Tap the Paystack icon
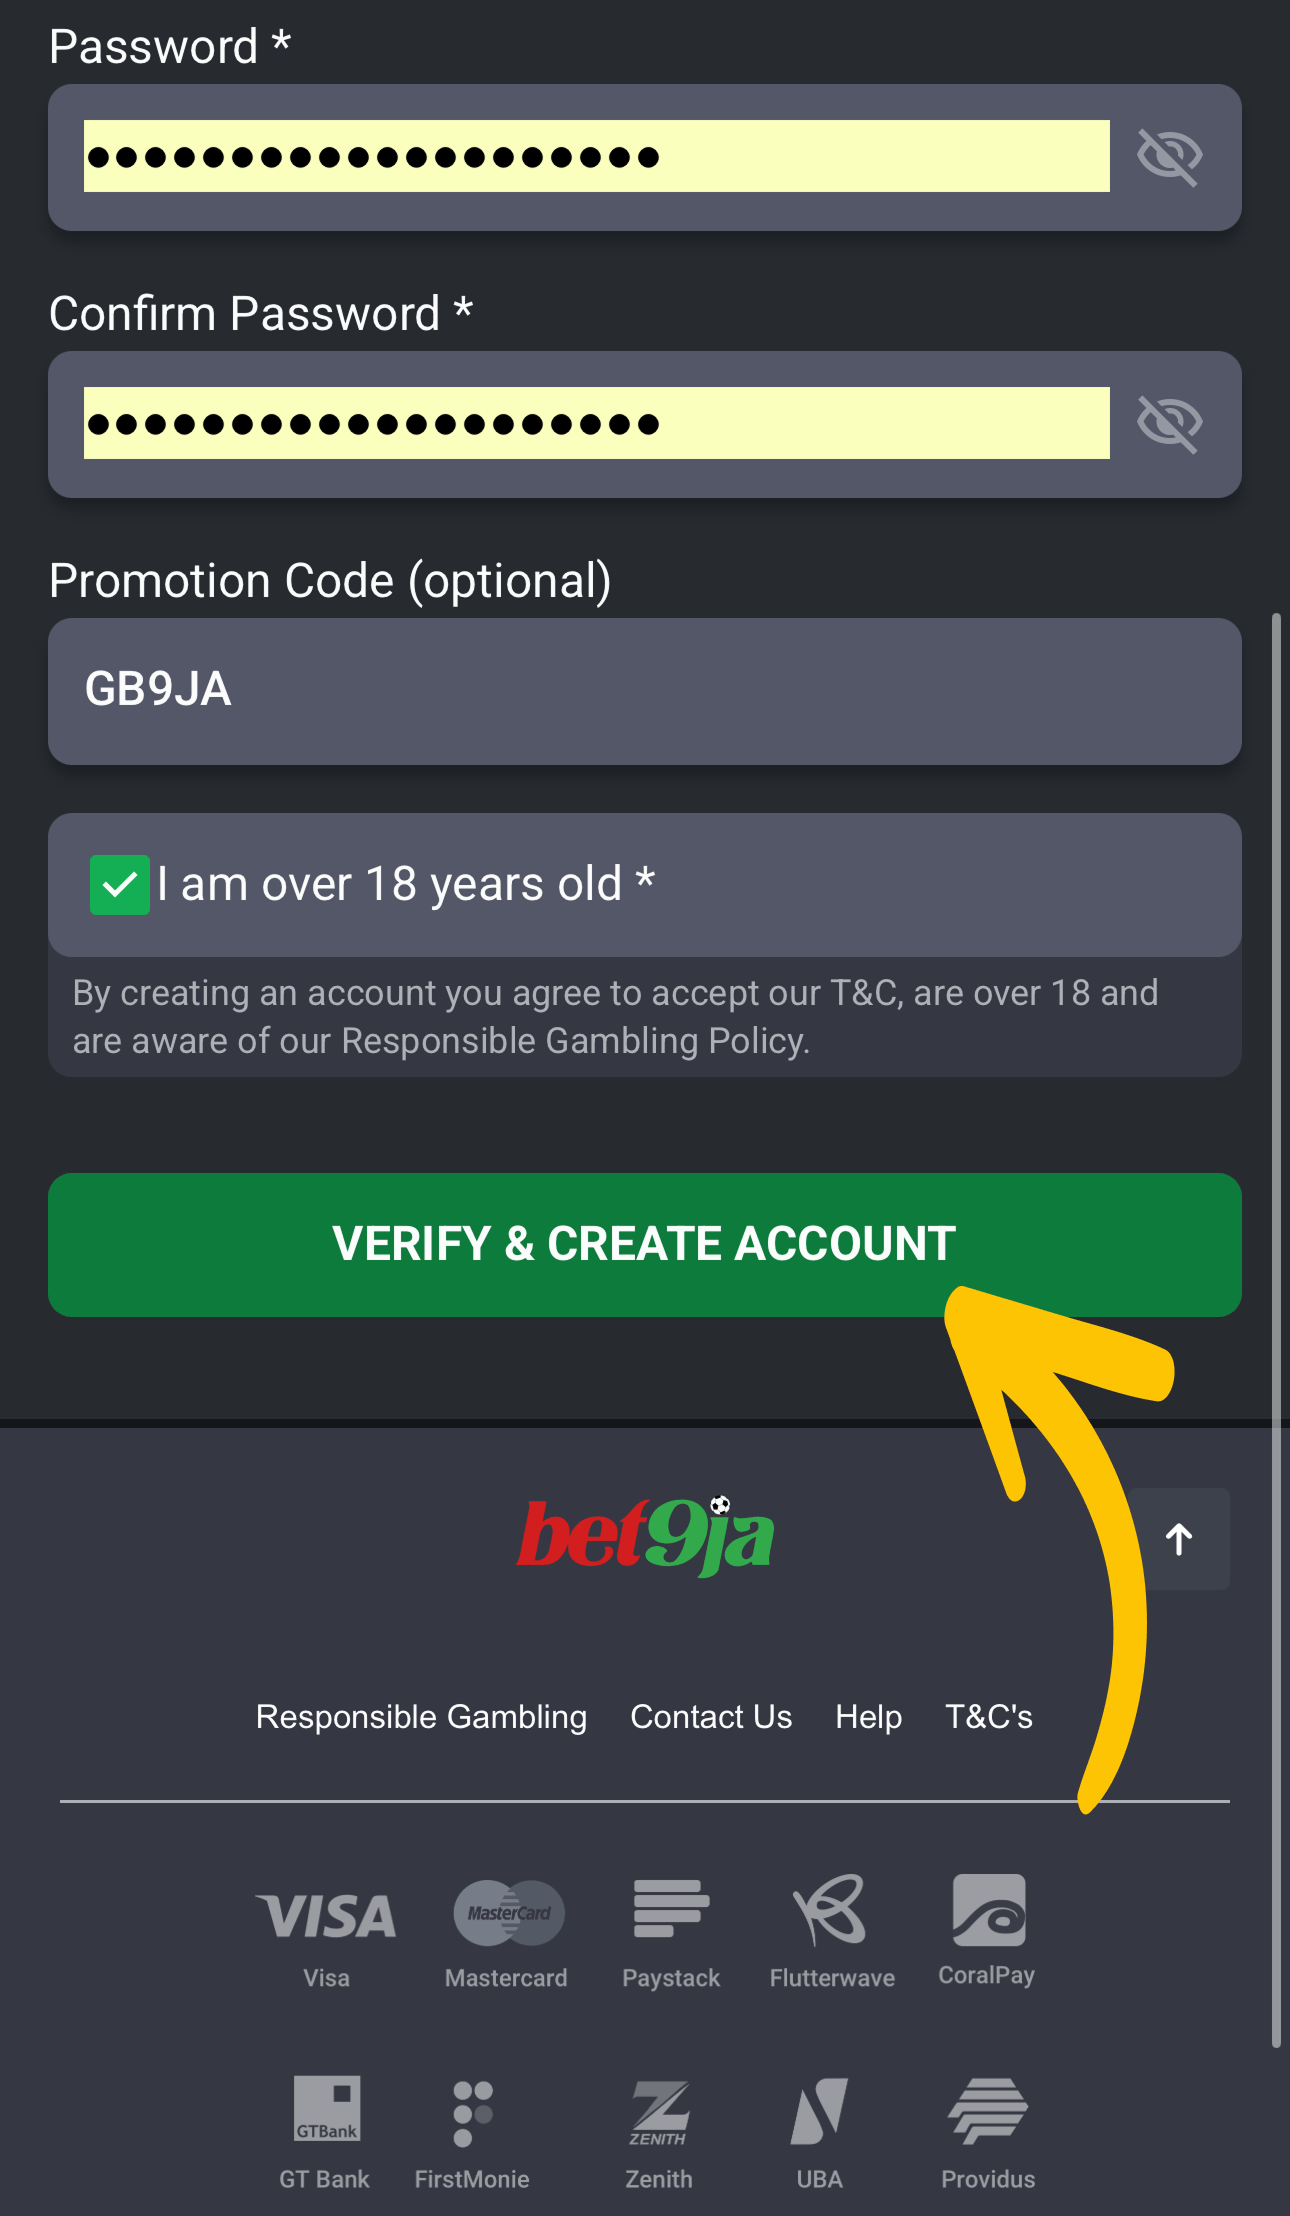1290x2216 pixels. [671, 1908]
